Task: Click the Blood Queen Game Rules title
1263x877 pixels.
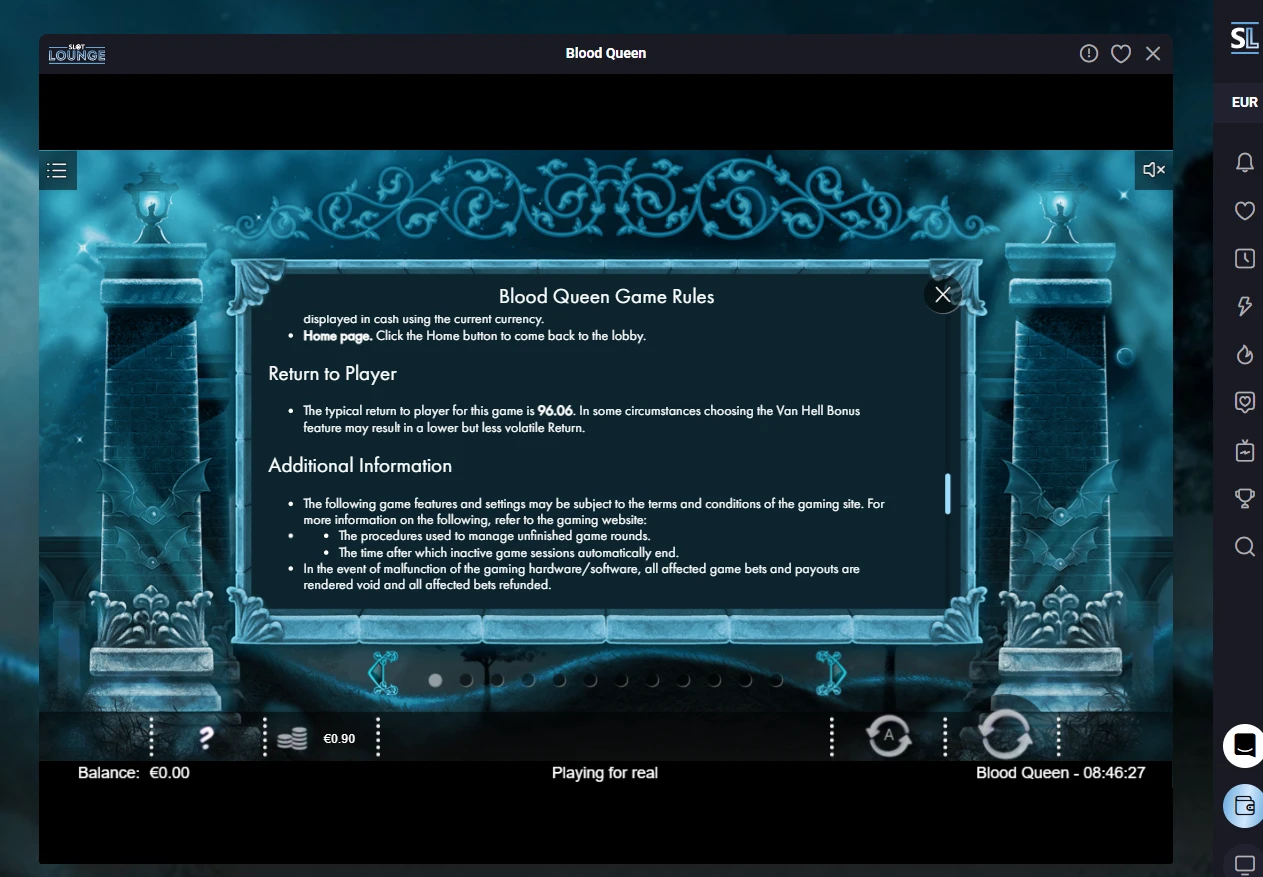Action: (607, 296)
